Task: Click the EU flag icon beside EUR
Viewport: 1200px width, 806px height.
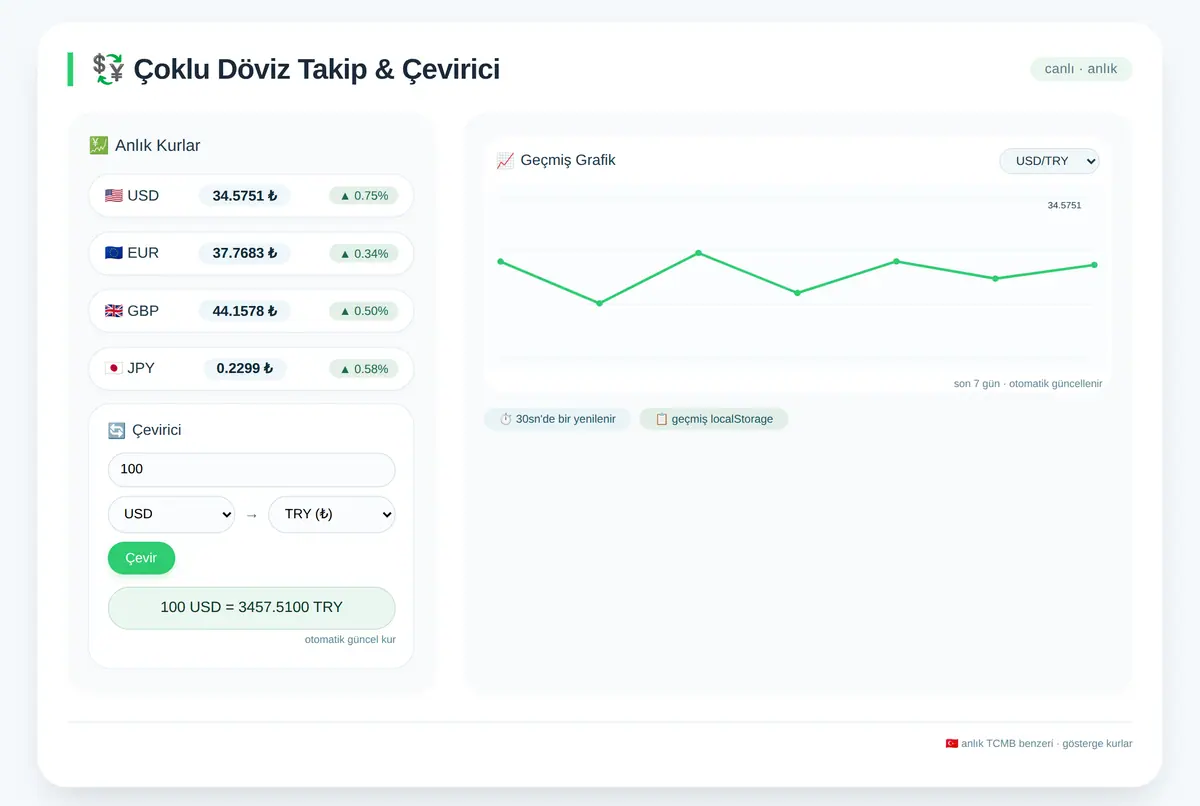Action: [114, 253]
